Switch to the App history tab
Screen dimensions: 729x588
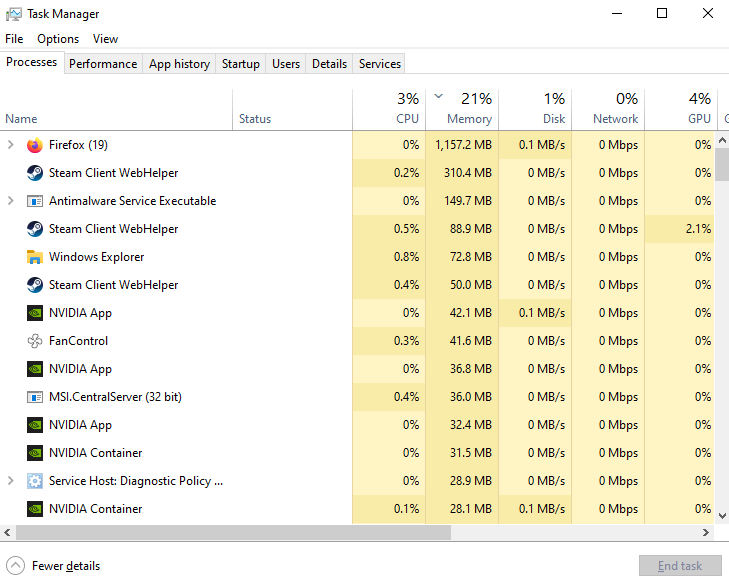179,64
